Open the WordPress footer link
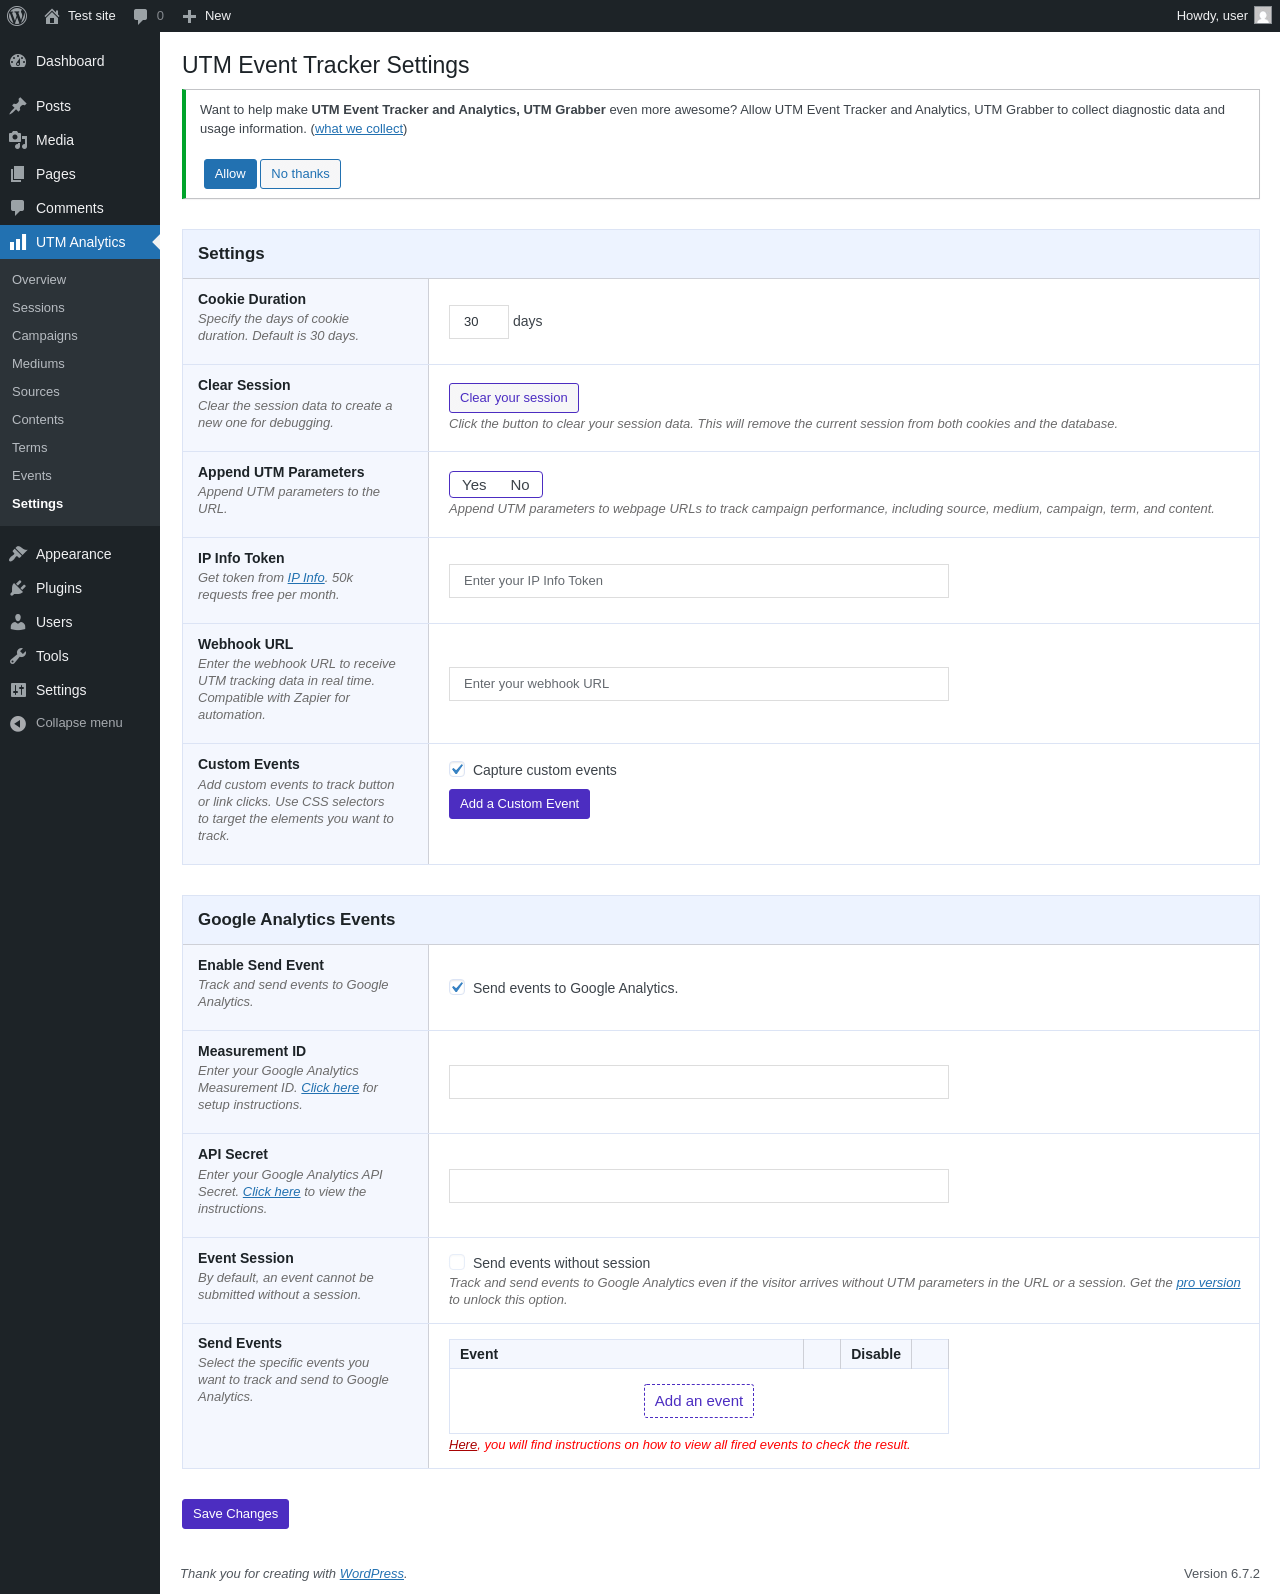Viewport: 1280px width, 1594px height. coord(372,1574)
